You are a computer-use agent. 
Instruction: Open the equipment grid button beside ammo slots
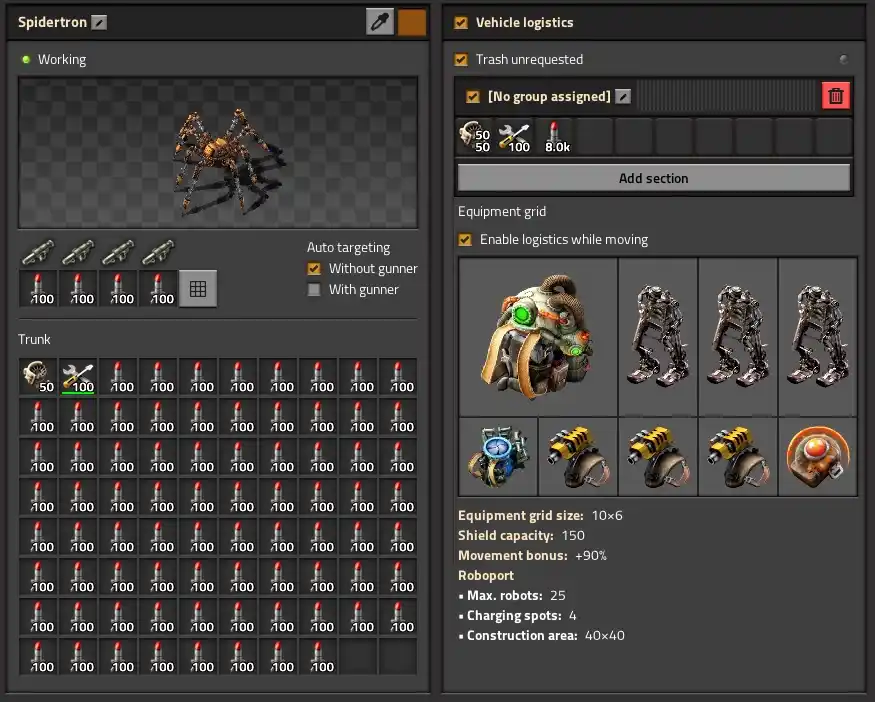coord(198,289)
